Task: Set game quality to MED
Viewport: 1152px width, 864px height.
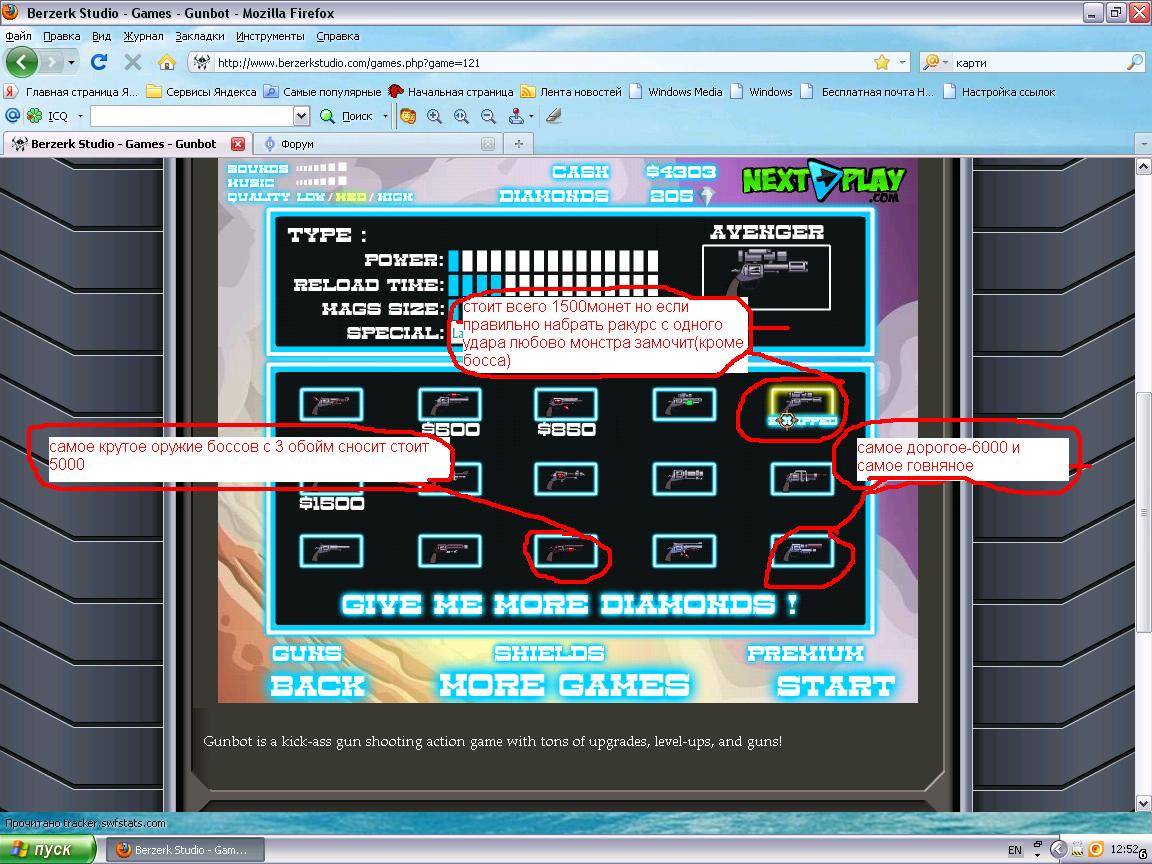Action: (x=350, y=197)
